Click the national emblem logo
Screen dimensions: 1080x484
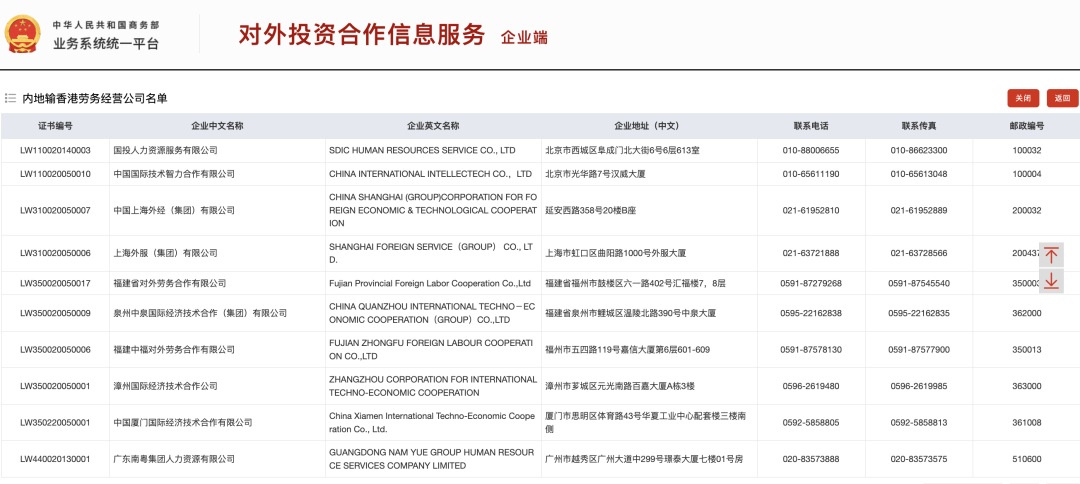22,34
